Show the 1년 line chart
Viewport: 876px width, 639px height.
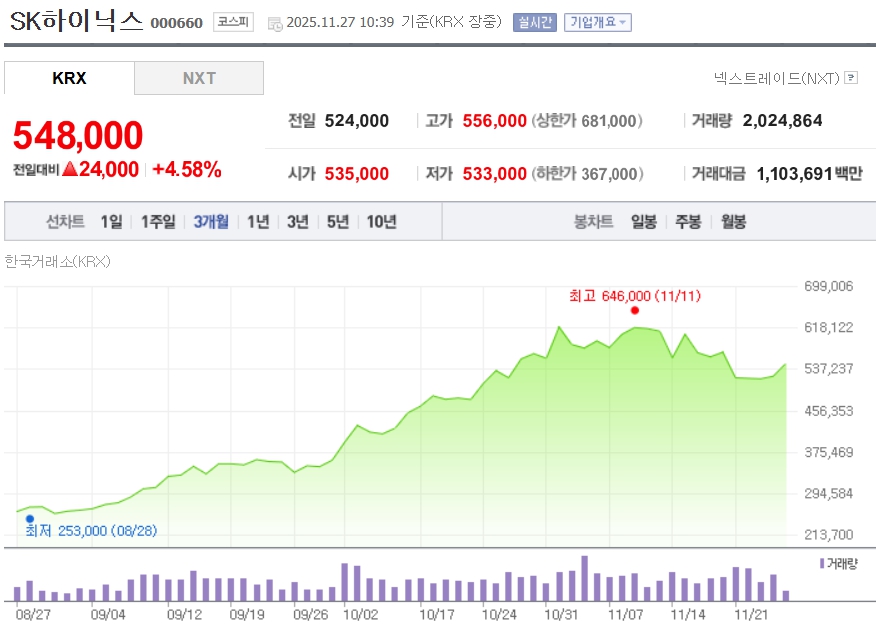258,222
